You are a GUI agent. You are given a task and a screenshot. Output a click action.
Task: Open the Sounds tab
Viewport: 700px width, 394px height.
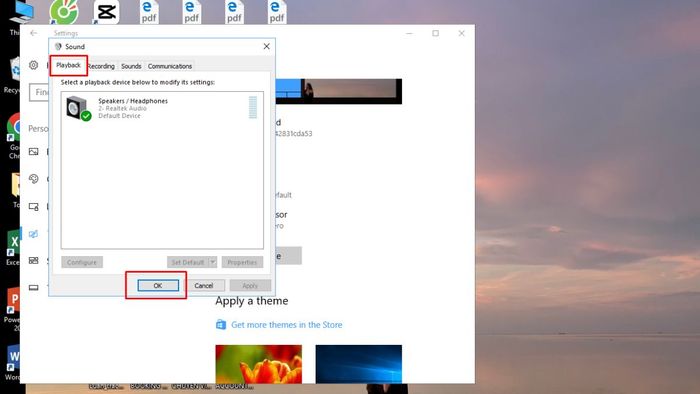131,66
